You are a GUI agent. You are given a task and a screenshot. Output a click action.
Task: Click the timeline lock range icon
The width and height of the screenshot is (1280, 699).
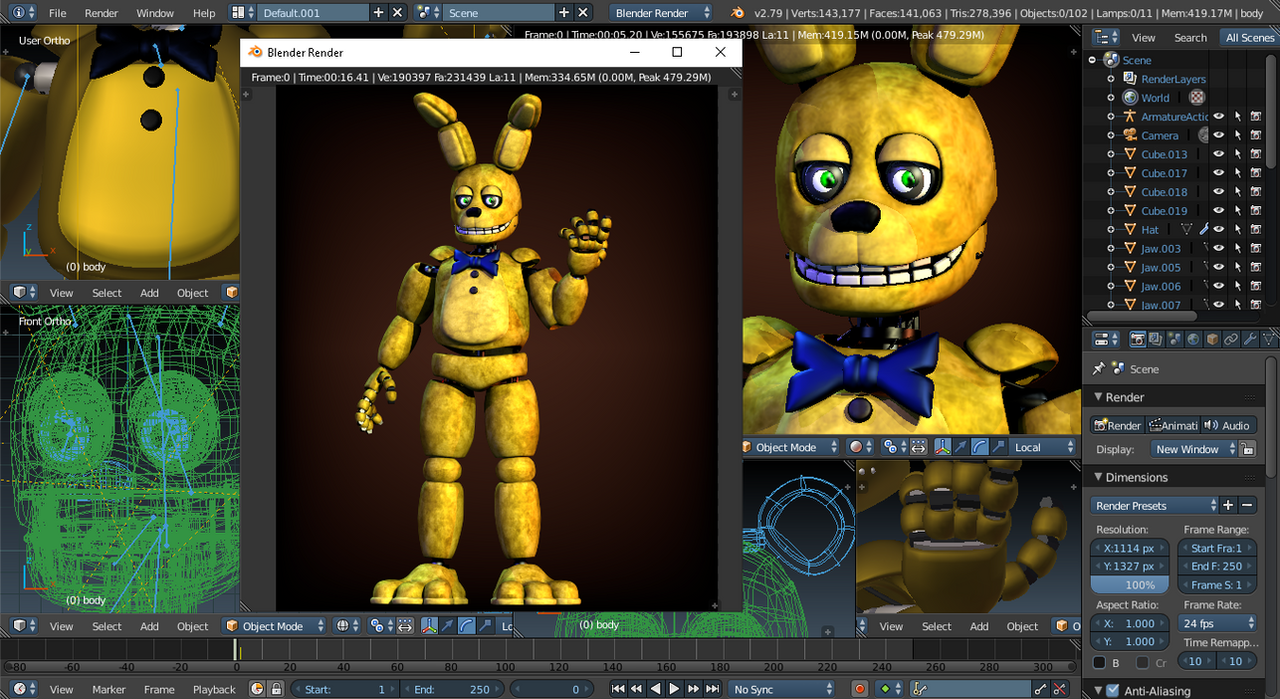pyautogui.click(x=276, y=689)
